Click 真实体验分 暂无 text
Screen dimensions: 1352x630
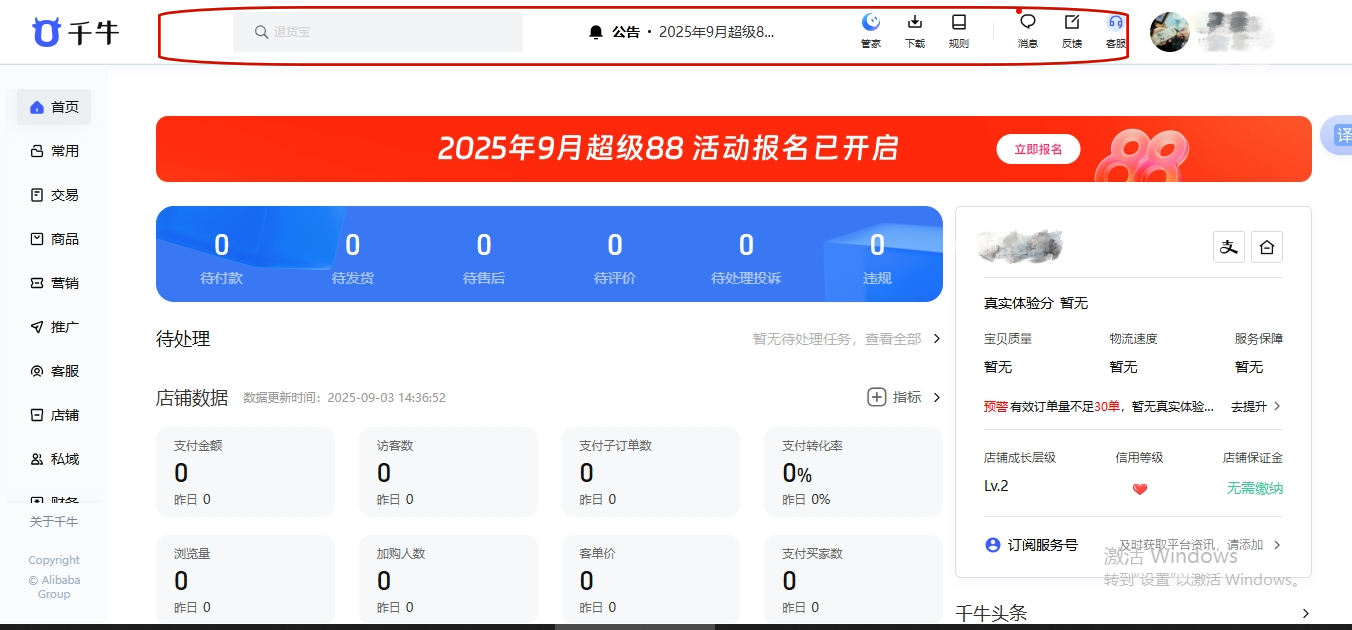click(x=1036, y=303)
